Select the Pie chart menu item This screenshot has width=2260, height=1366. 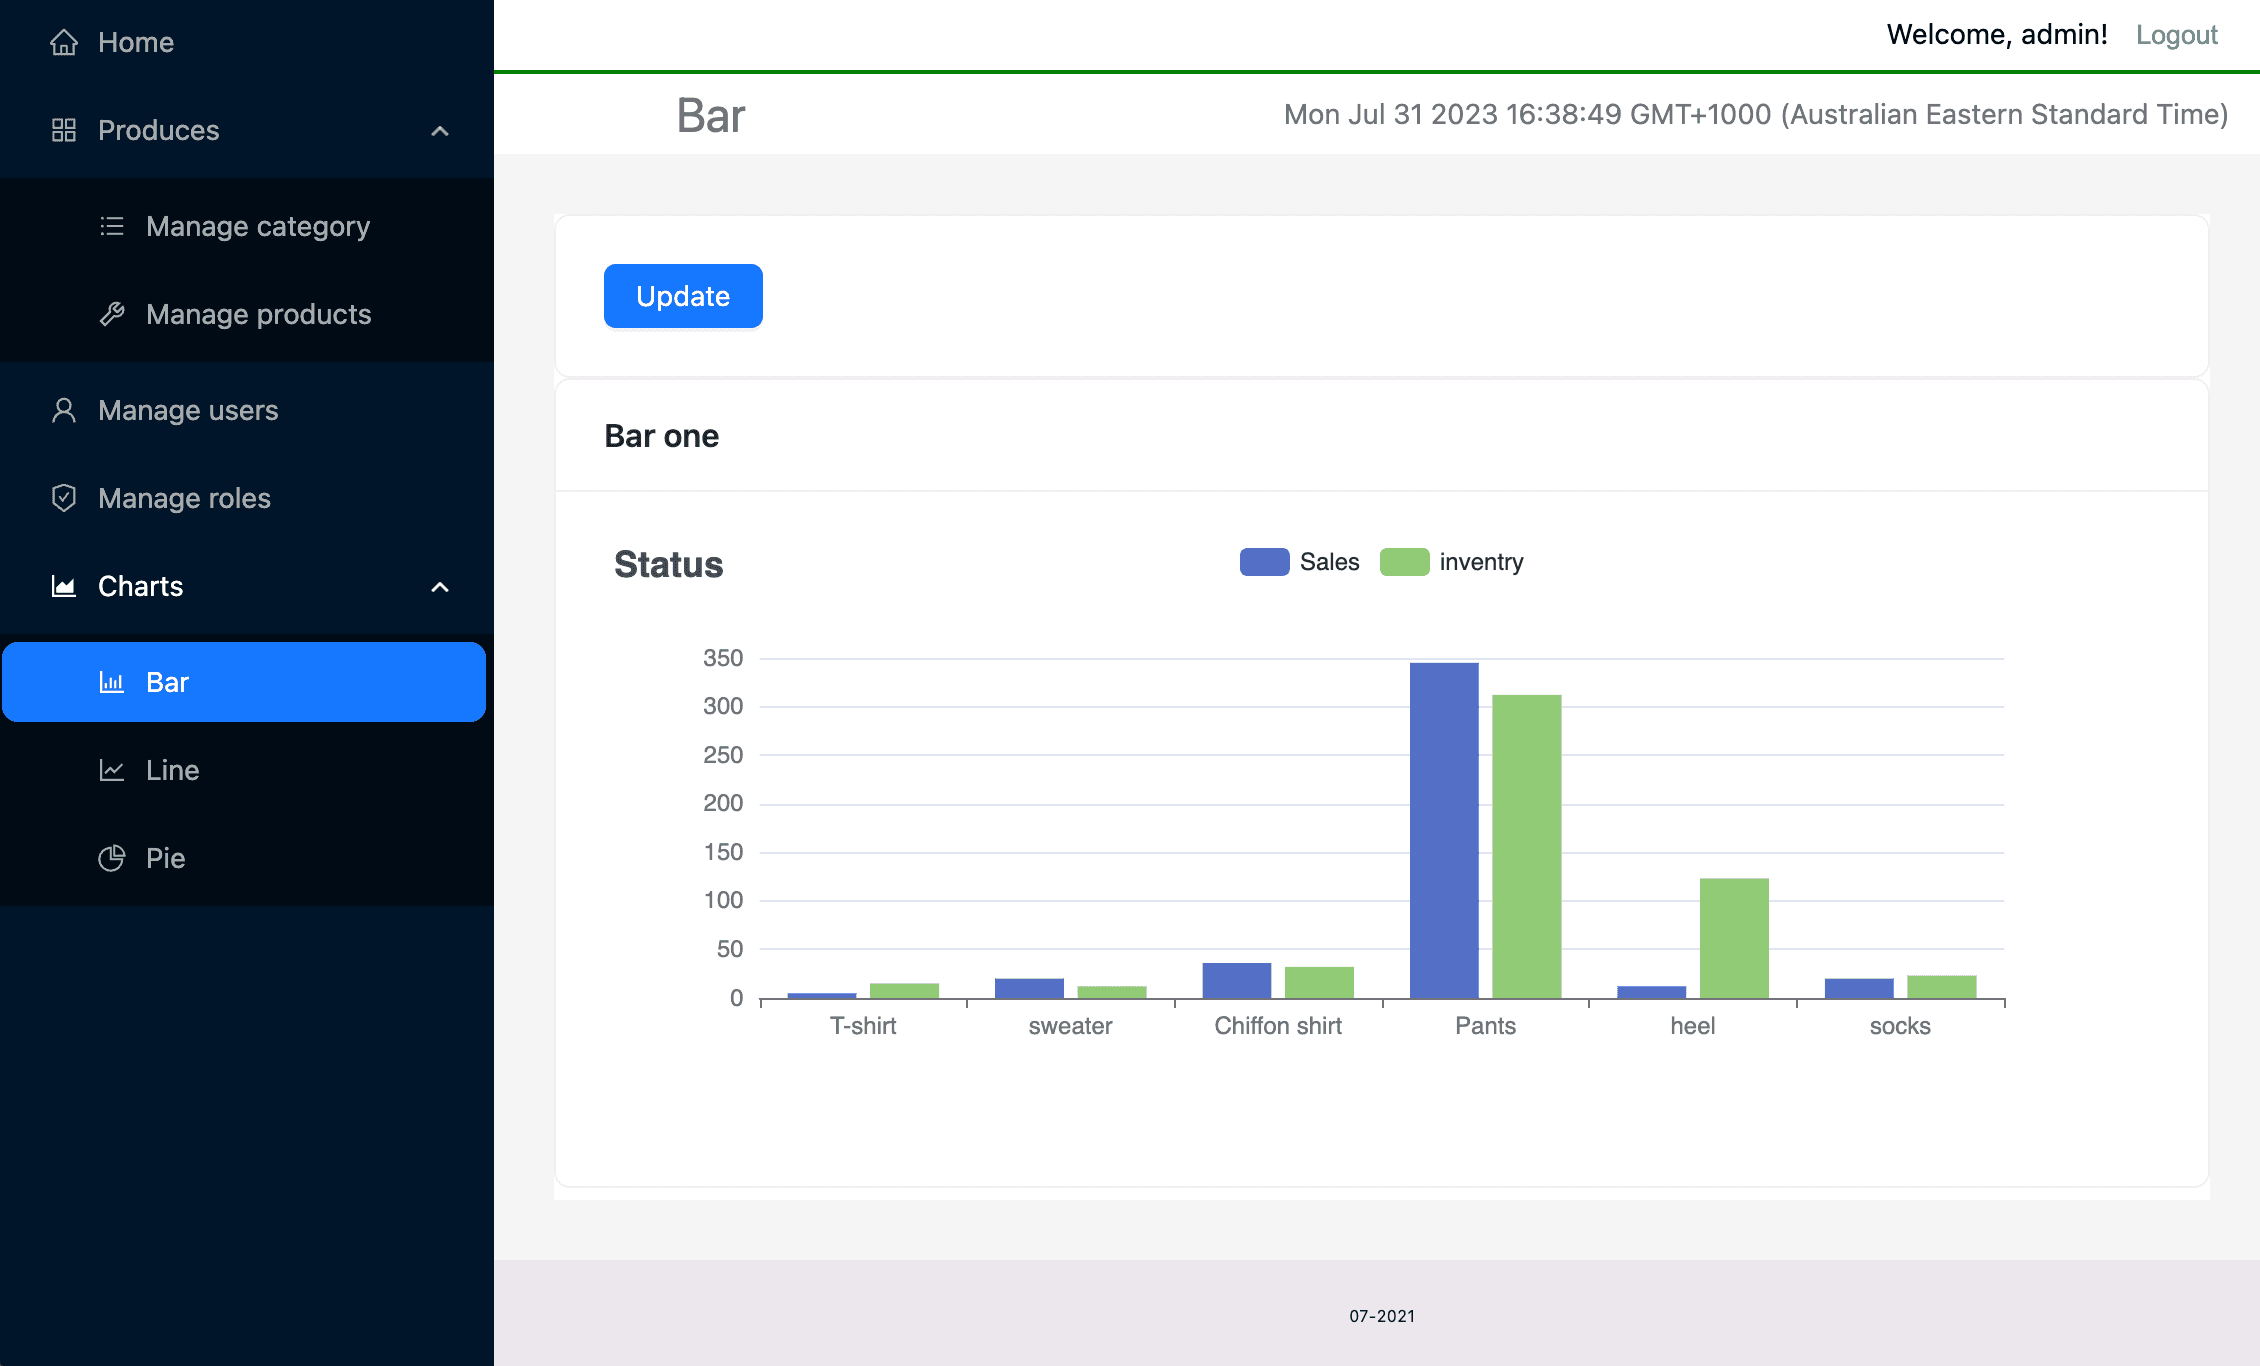[165, 856]
